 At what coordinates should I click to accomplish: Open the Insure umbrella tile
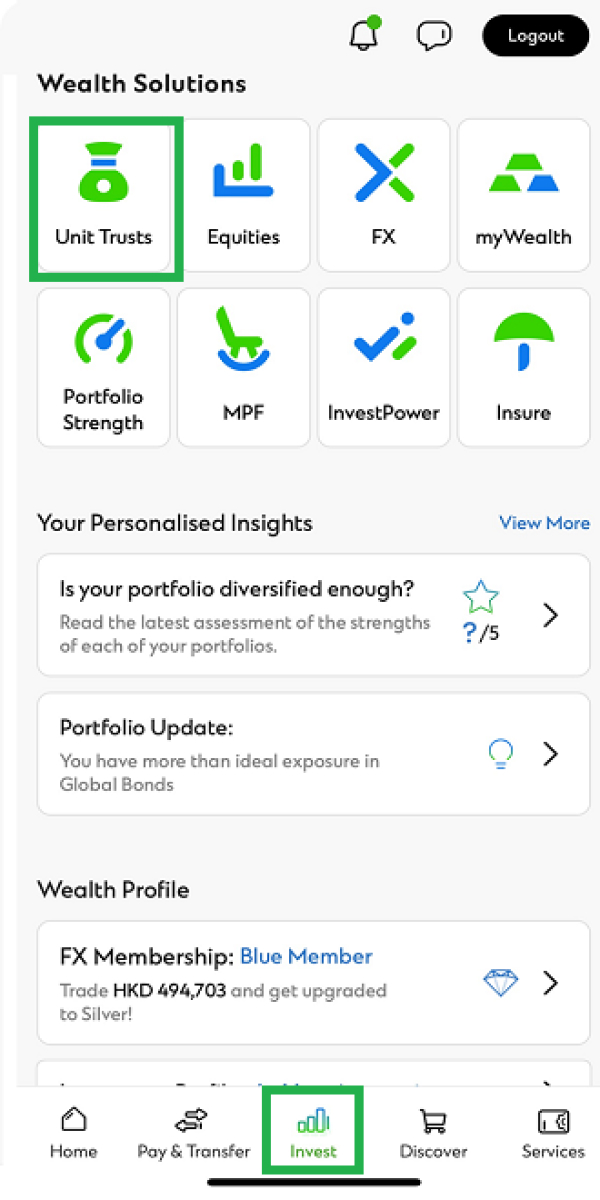coord(523,369)
